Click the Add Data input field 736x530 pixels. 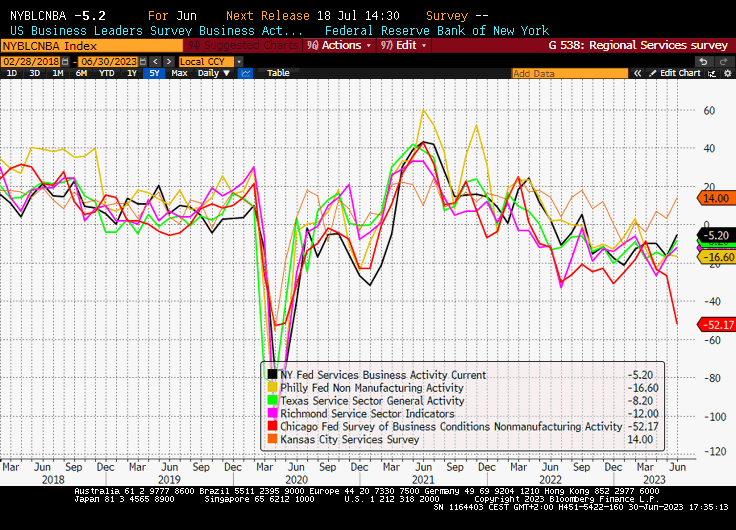coord(569,73)
